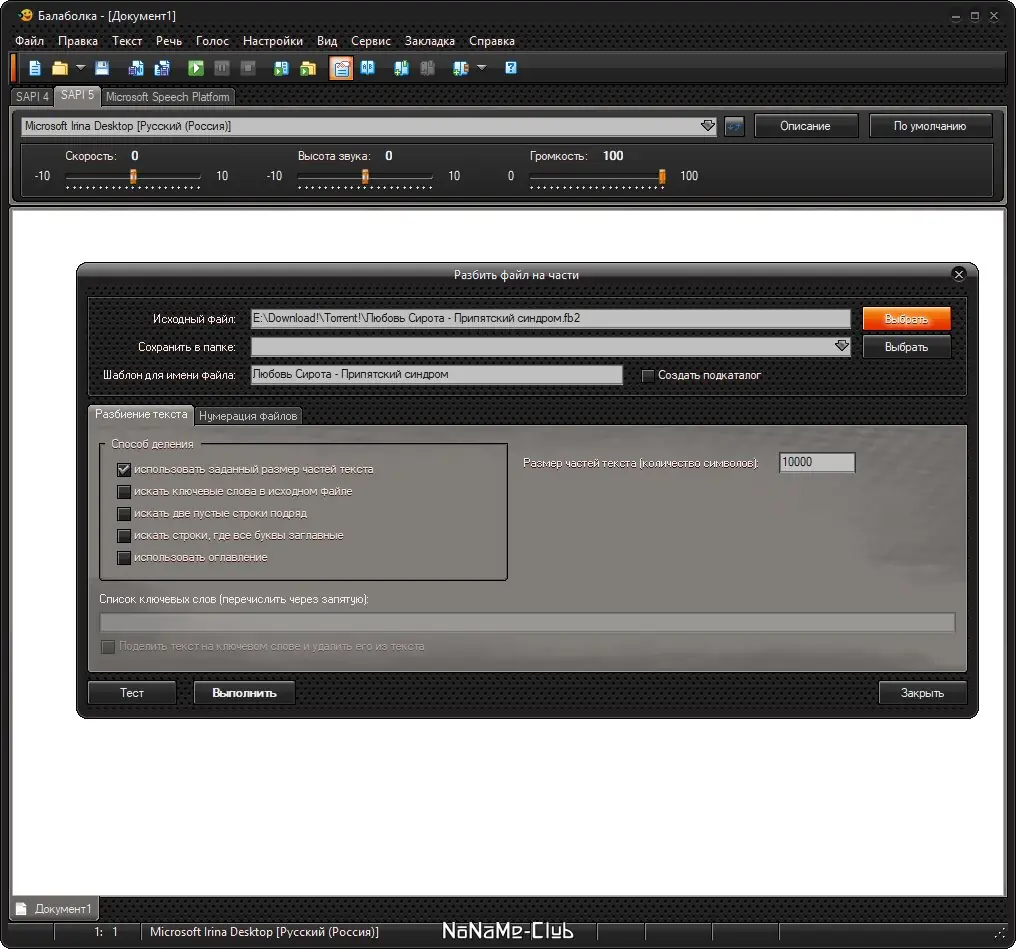Screen dimensions: 1016x949
Task: Start reading aloud with green play icon
Action: coord(196,68)
